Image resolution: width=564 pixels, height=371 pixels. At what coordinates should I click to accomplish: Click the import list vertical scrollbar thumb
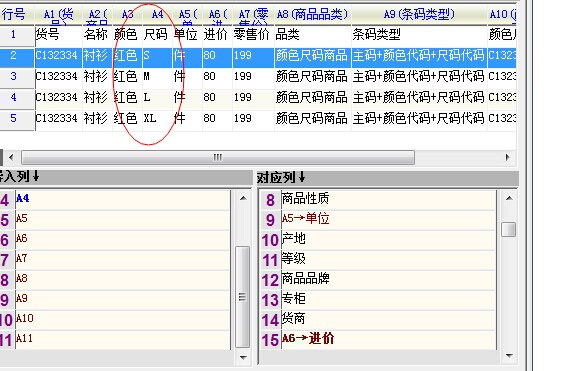pos(243,297)
